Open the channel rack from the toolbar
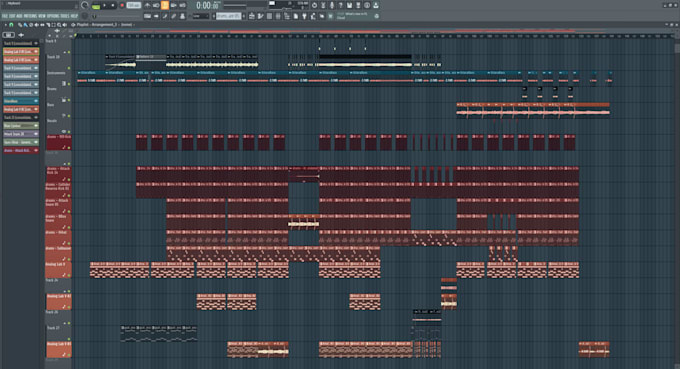Viewport: 680px width, 369px height. [269, 16]
